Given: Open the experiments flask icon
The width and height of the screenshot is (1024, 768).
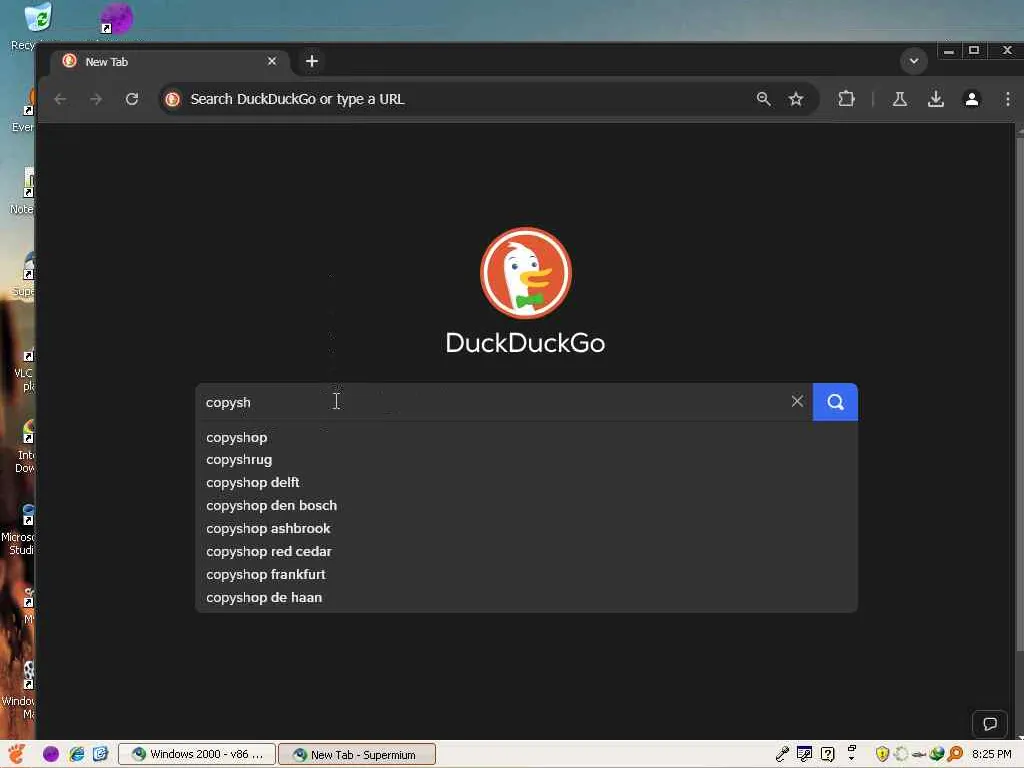Looking at the screenshot, I should pos(899,99).
